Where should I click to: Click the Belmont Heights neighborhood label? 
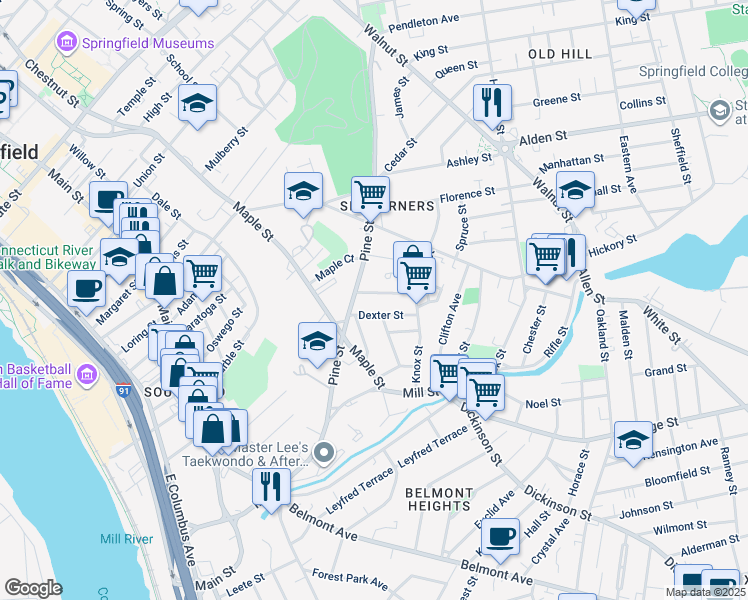[x=439, y=500]
